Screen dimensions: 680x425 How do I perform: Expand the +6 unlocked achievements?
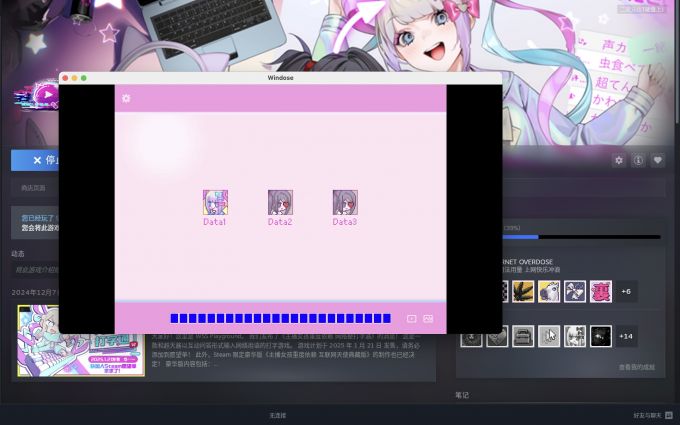pyautogui.click(x=626, y=291)
